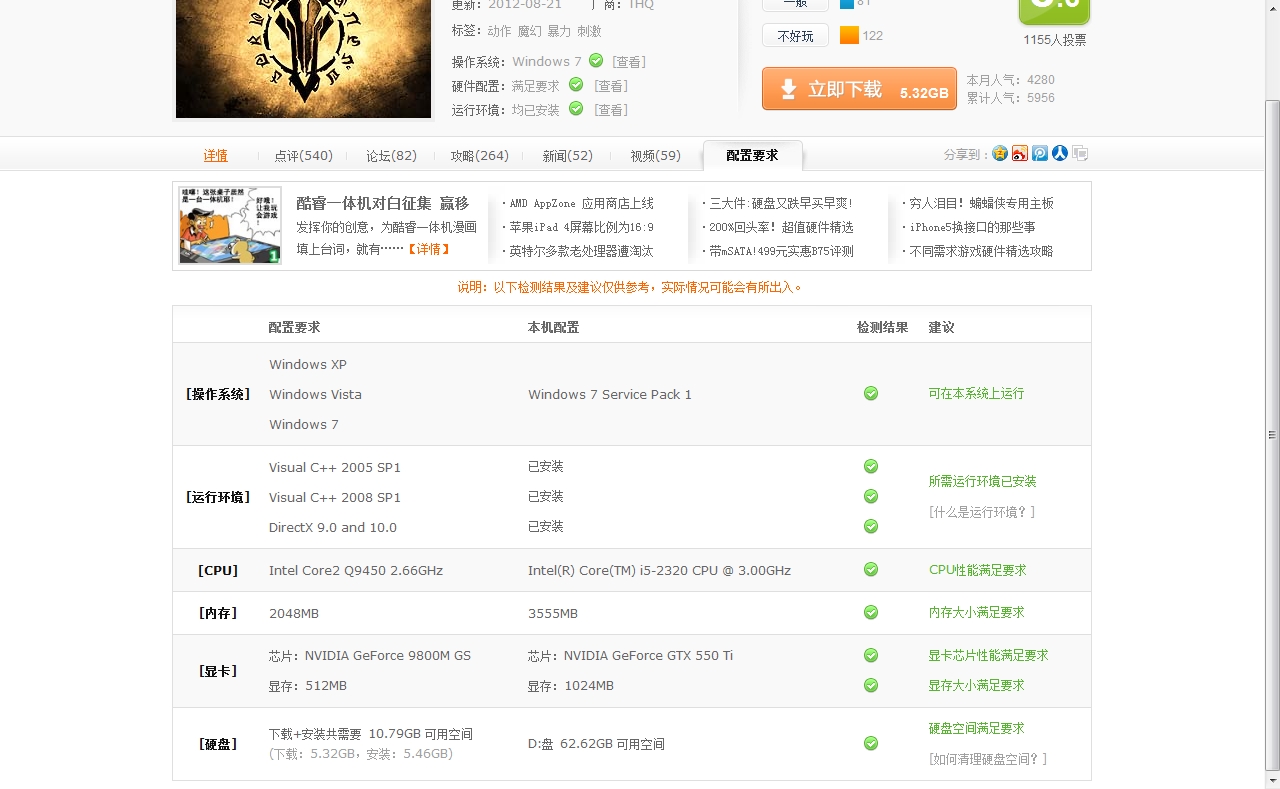Click the check icon for 显存 1024MB
The height and width of the screenshot is (789, 1280).
pos(871,686)
